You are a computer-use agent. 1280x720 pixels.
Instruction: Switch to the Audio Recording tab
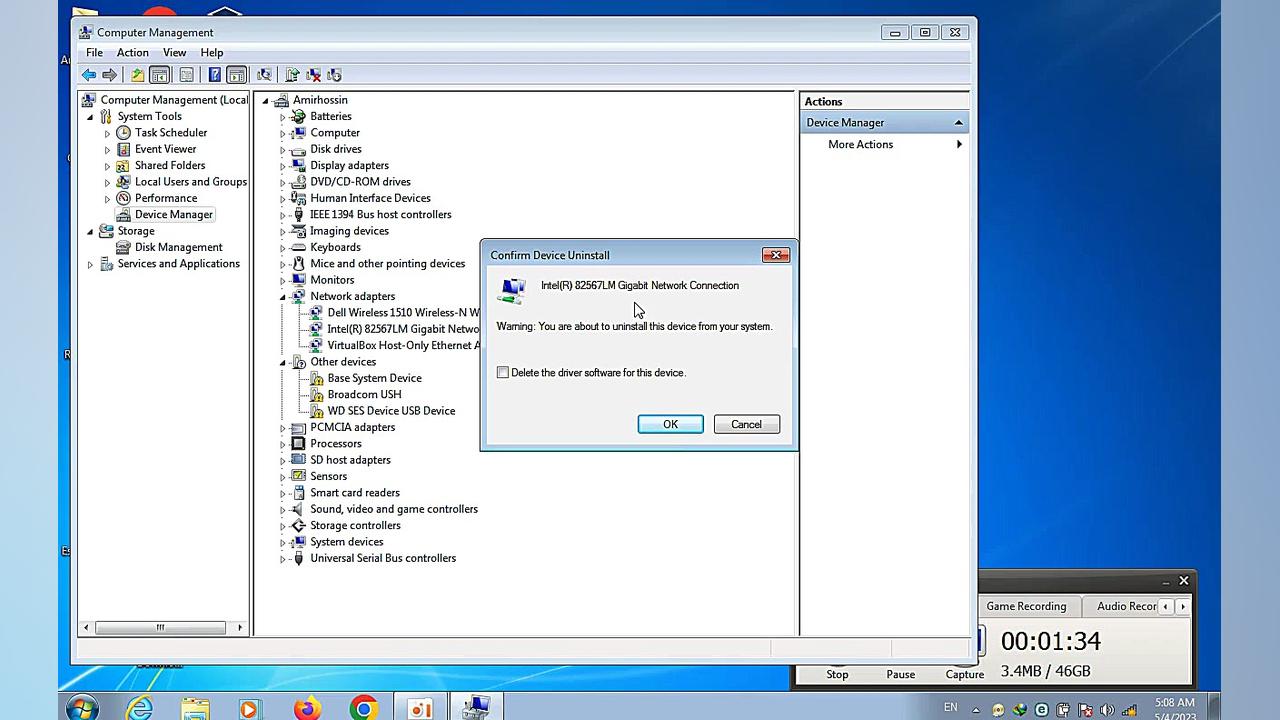(1126, 606)
